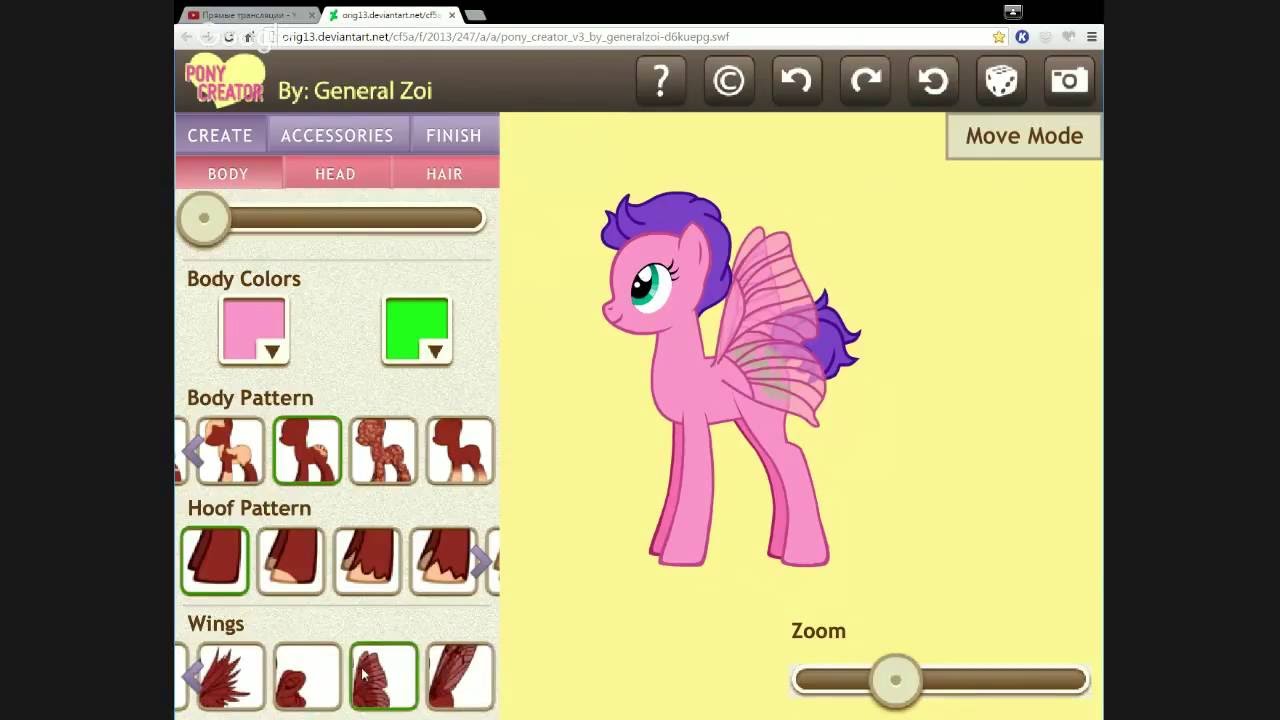The width and height of the screenshot is (1280, 720).
Task: Select the dipped-legs body pattern
Action: (460, 451)
